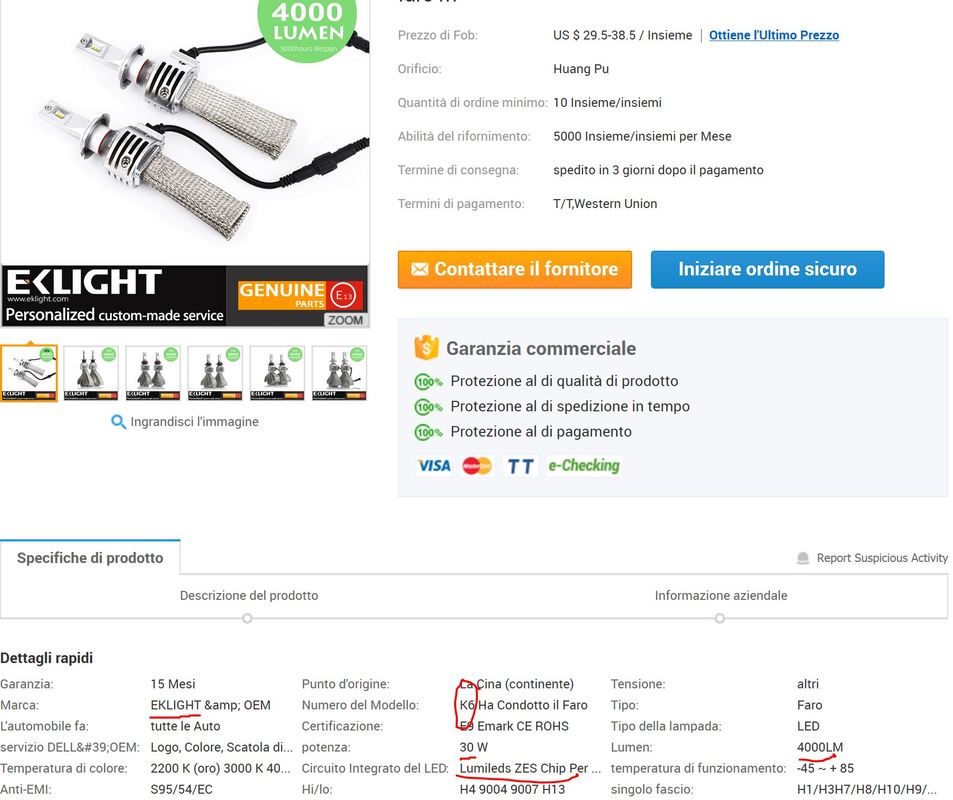Open the Ottiene l'Ultimo Prezzo link
Screen dimensions: 953x800
pos(774,35)
